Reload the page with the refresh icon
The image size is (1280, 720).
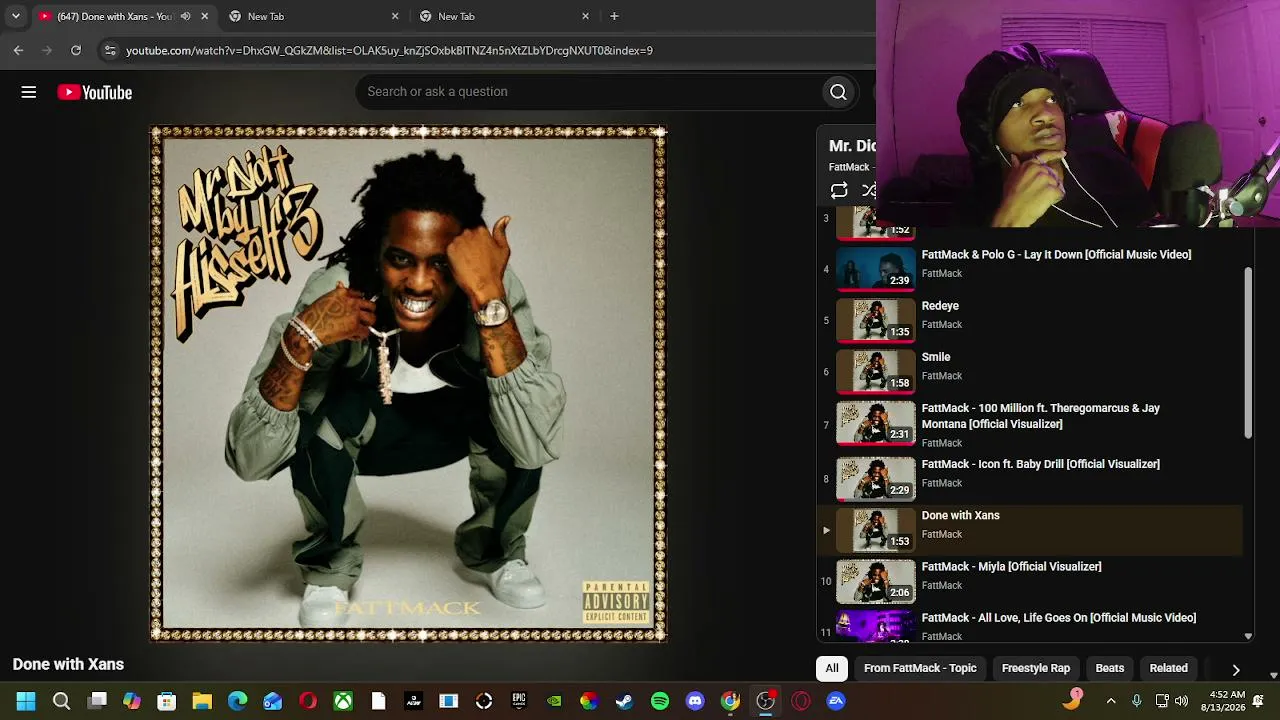click(x=76, y=50)
